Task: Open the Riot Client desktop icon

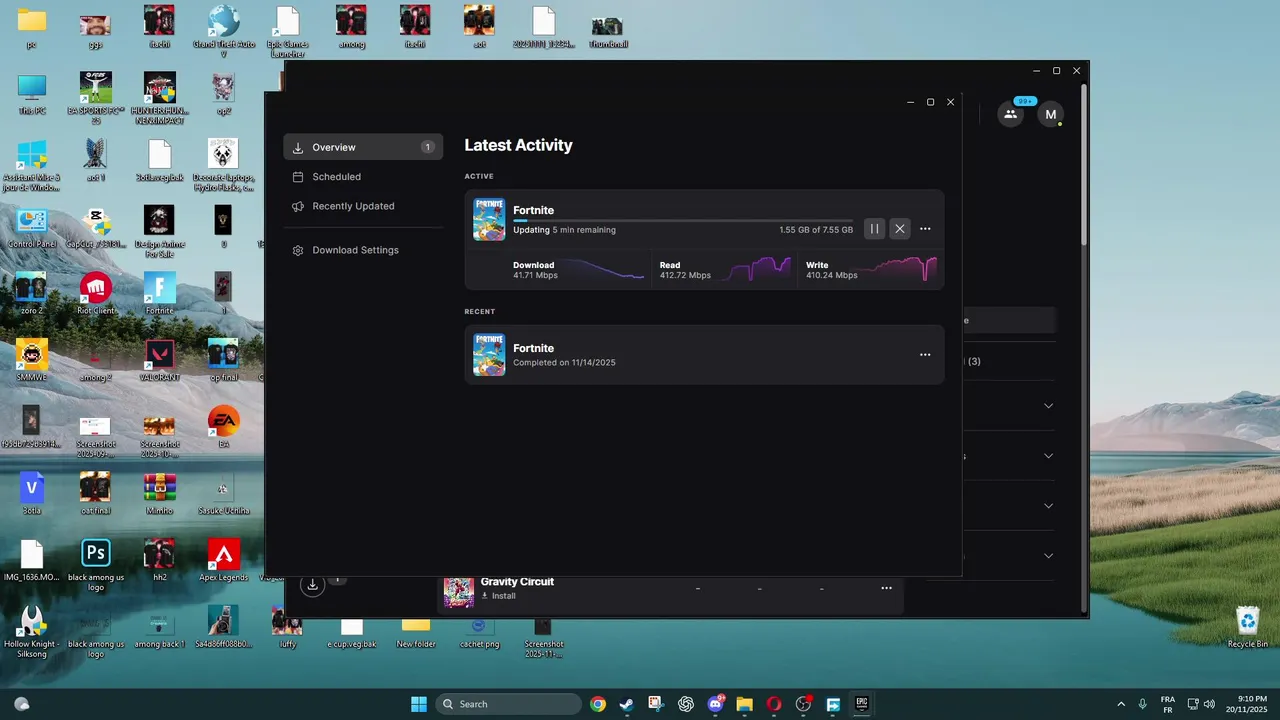Action: [95, 293]
